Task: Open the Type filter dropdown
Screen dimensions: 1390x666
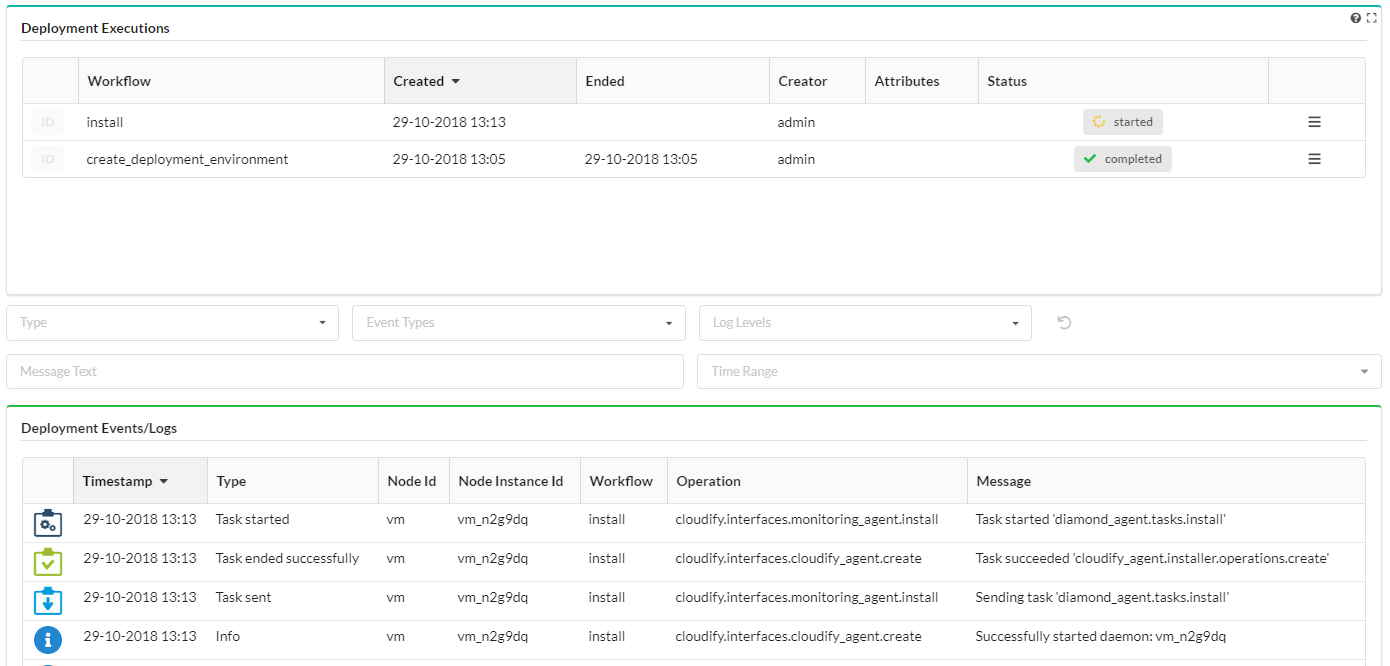Action: (x=172, y=323)
